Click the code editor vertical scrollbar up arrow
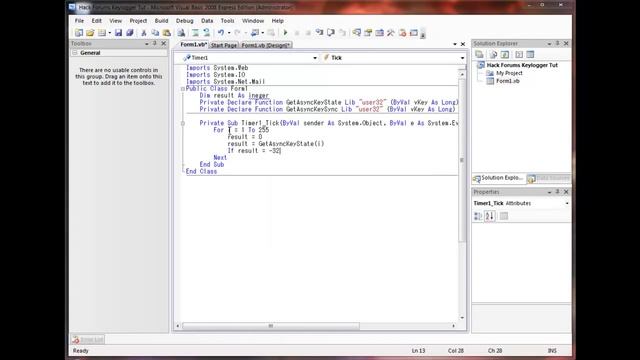This screenshot has height=360, width=640. 462,74
